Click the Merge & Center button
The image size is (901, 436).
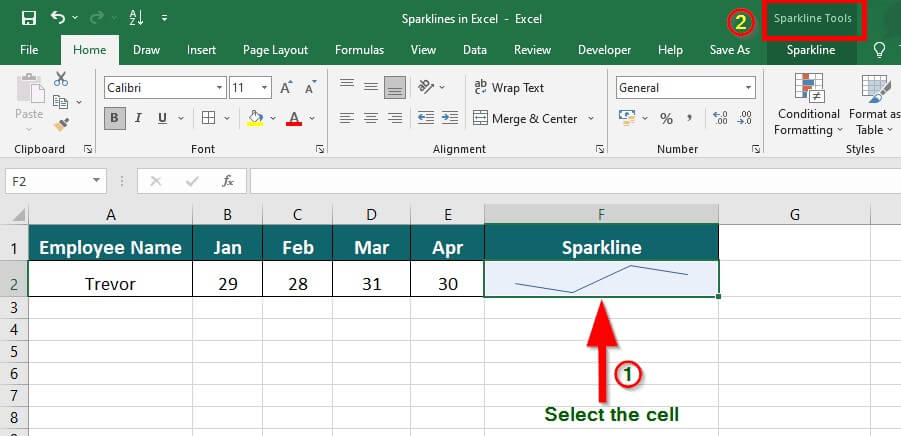tap(525, 119)
